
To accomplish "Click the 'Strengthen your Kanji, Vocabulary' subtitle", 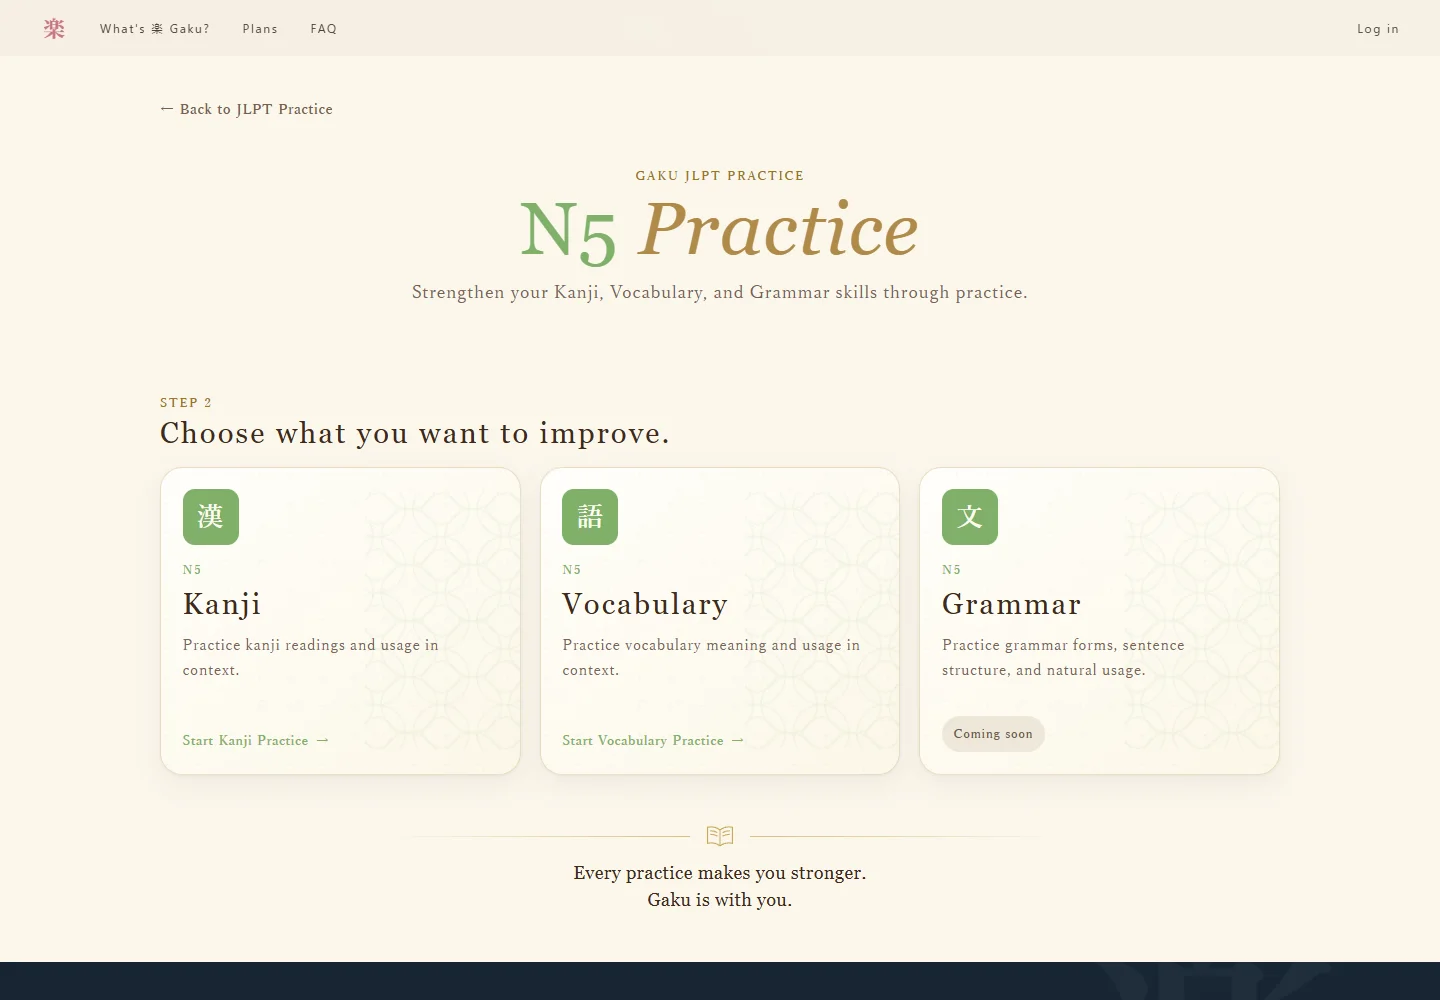I will (x=720, y=292).
